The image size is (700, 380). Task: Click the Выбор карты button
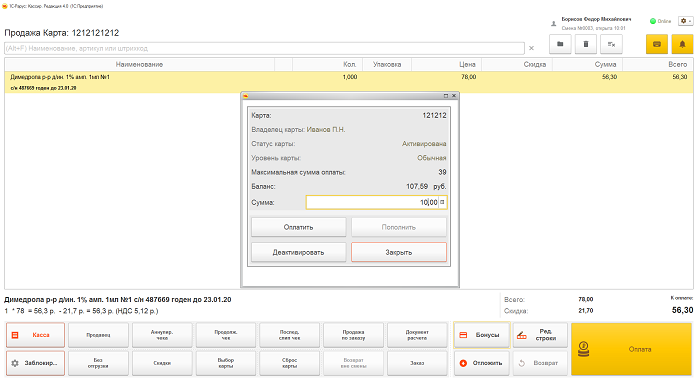[226, 363]
